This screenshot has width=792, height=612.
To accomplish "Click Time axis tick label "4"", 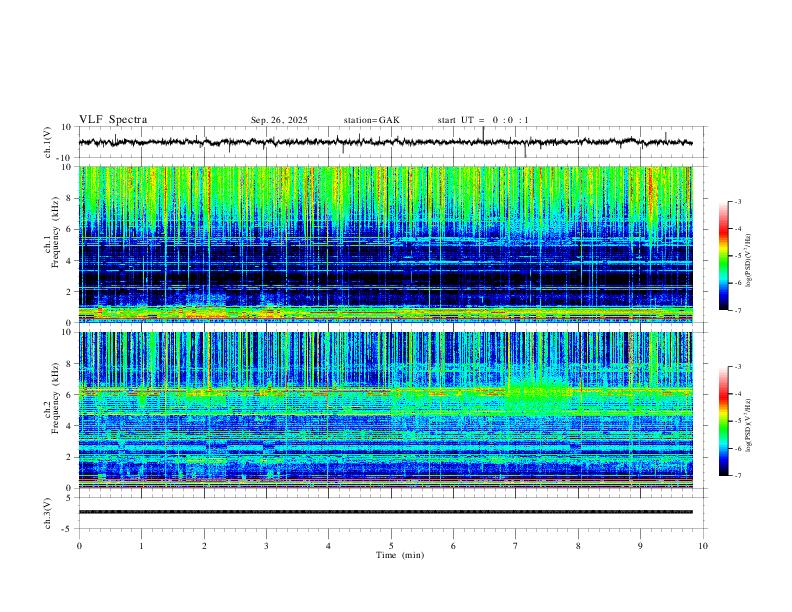I will pyautogui.click(x=329, y=546).
